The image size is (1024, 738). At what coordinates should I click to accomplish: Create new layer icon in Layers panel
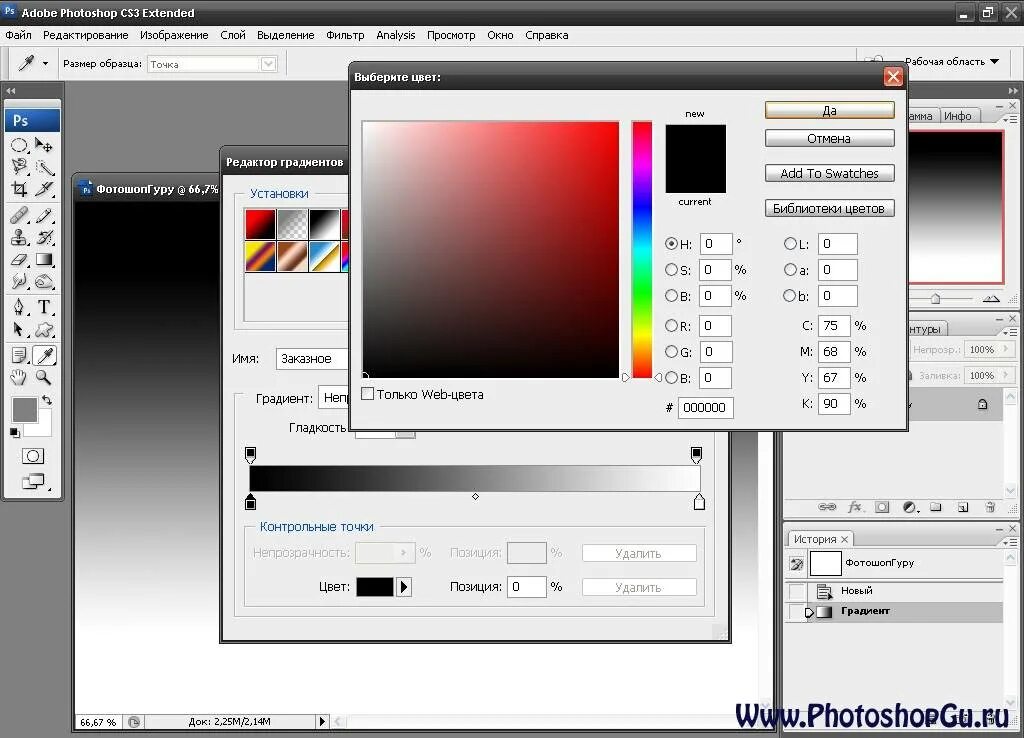click(963, 507)
